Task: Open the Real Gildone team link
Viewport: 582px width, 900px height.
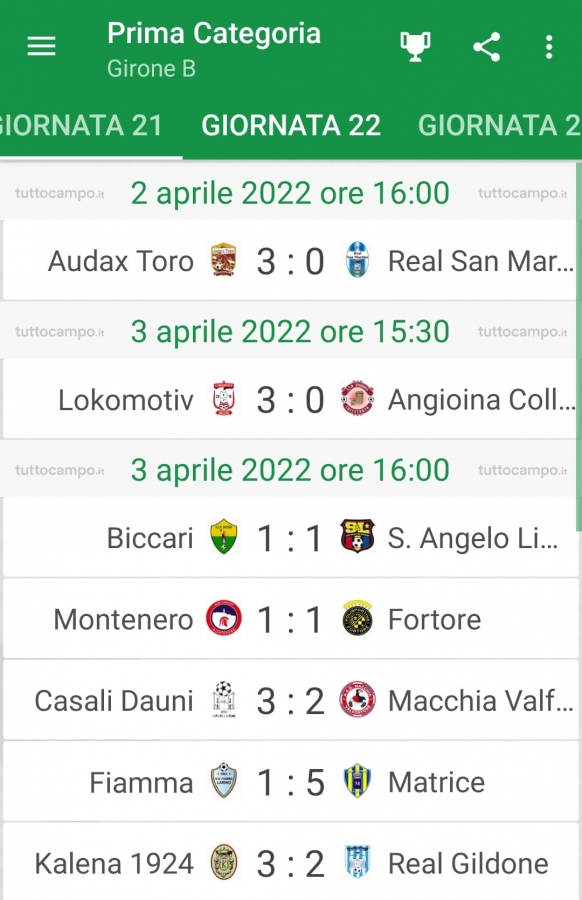Action: [x=468, y=863]
